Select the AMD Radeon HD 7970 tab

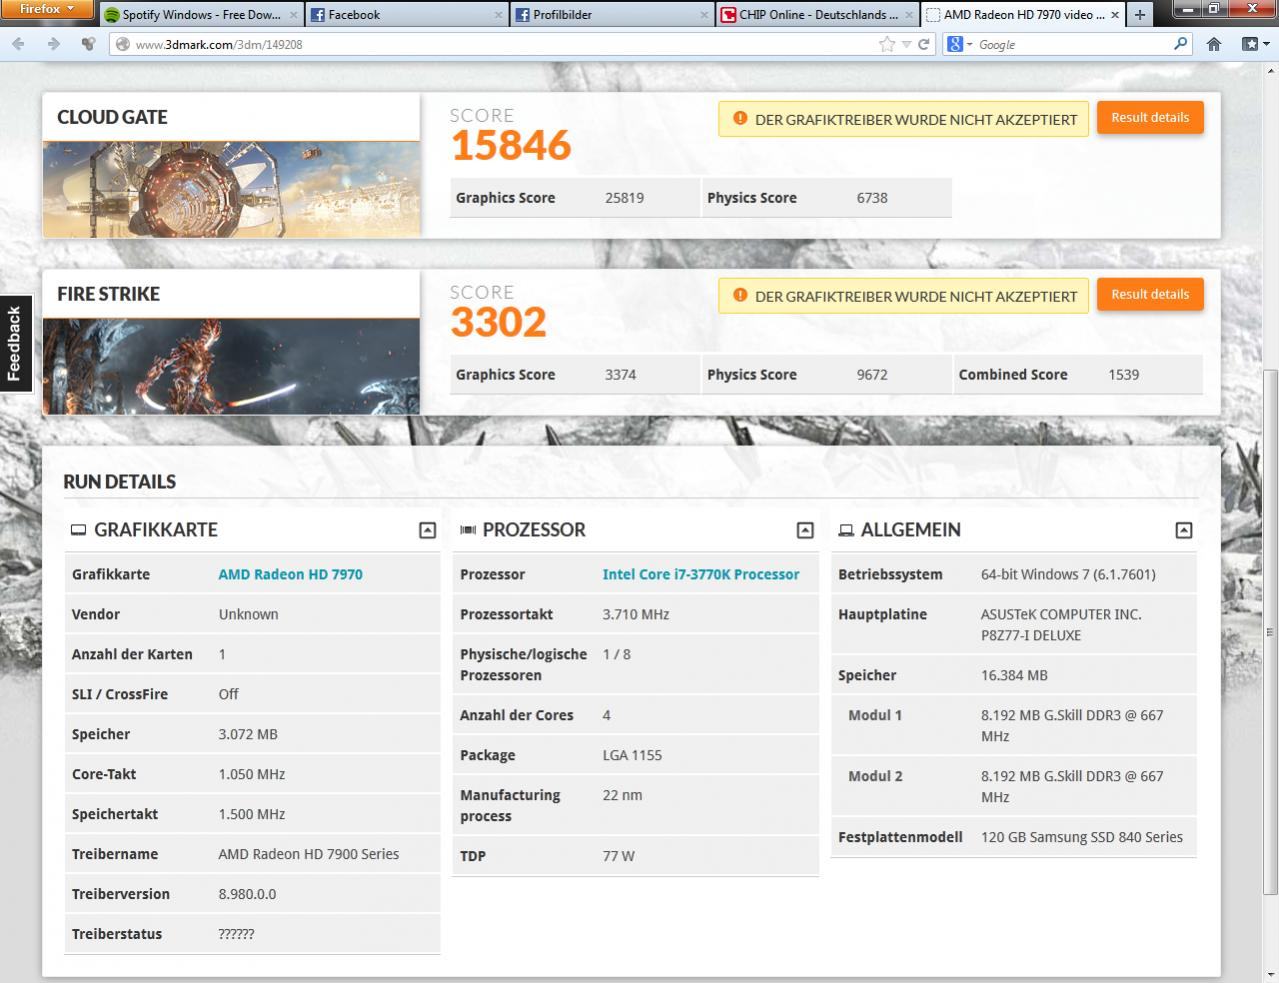(x=1022, y=15)
